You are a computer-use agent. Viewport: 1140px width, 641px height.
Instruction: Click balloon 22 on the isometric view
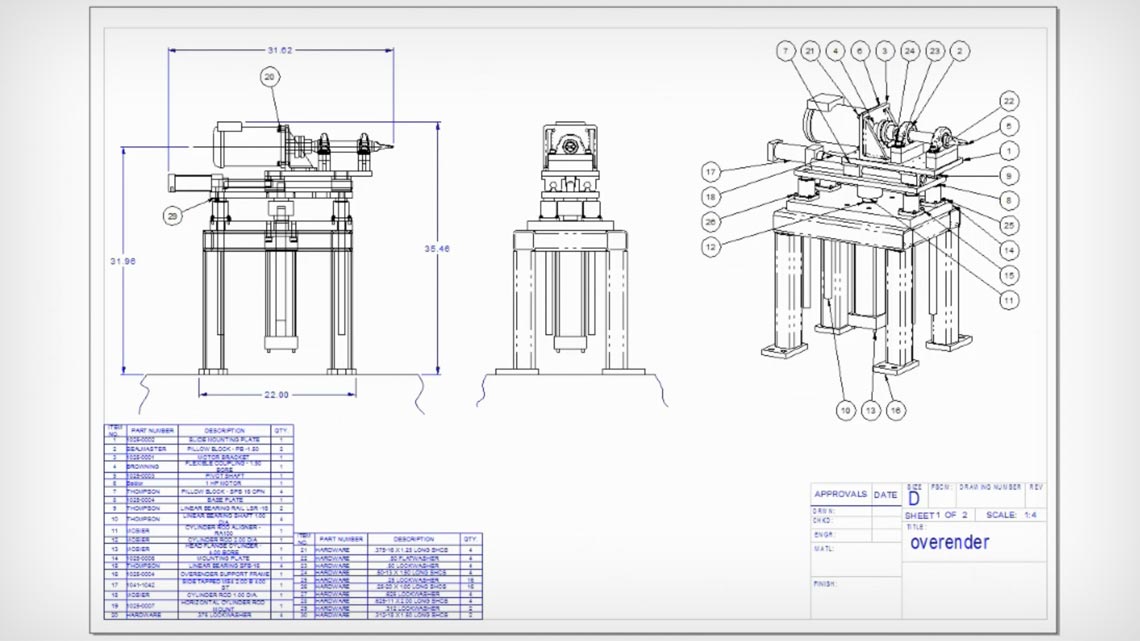(1008, 100)
